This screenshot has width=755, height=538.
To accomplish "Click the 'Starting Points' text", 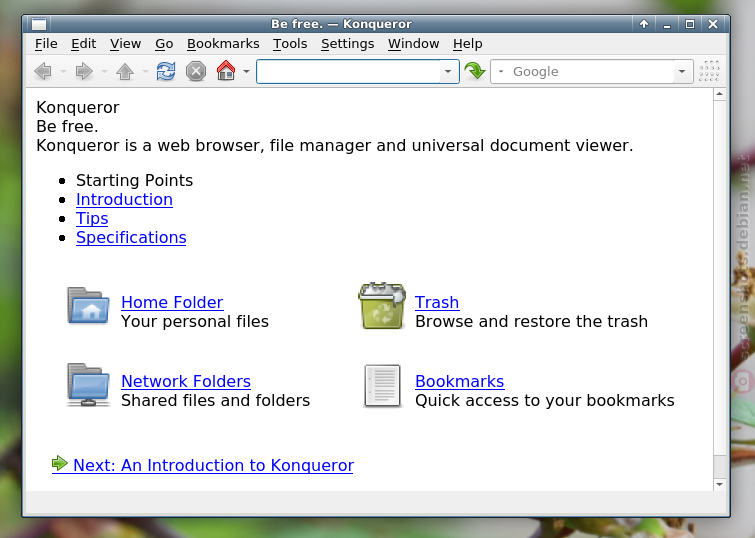I will pos(134,181).
